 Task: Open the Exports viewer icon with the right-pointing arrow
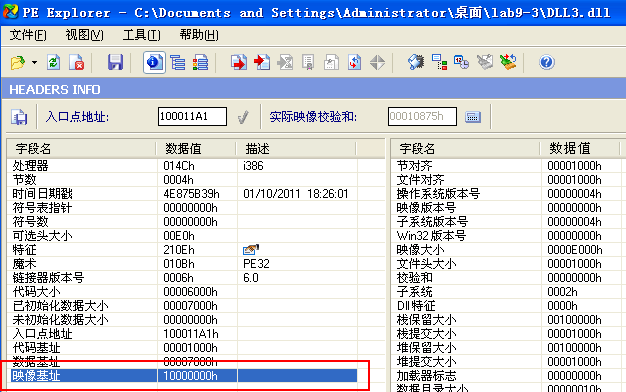[x=239, y=63]
